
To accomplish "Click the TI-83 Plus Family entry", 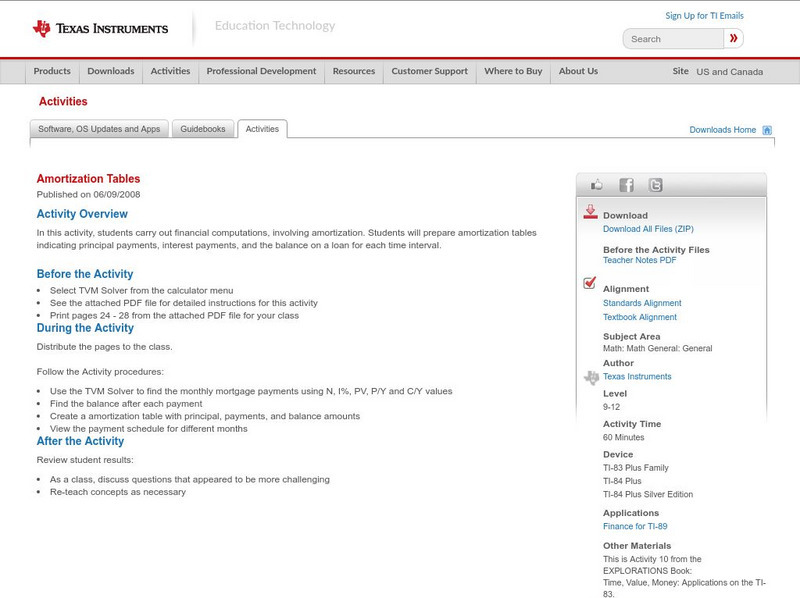I will (x=636, y=468).
